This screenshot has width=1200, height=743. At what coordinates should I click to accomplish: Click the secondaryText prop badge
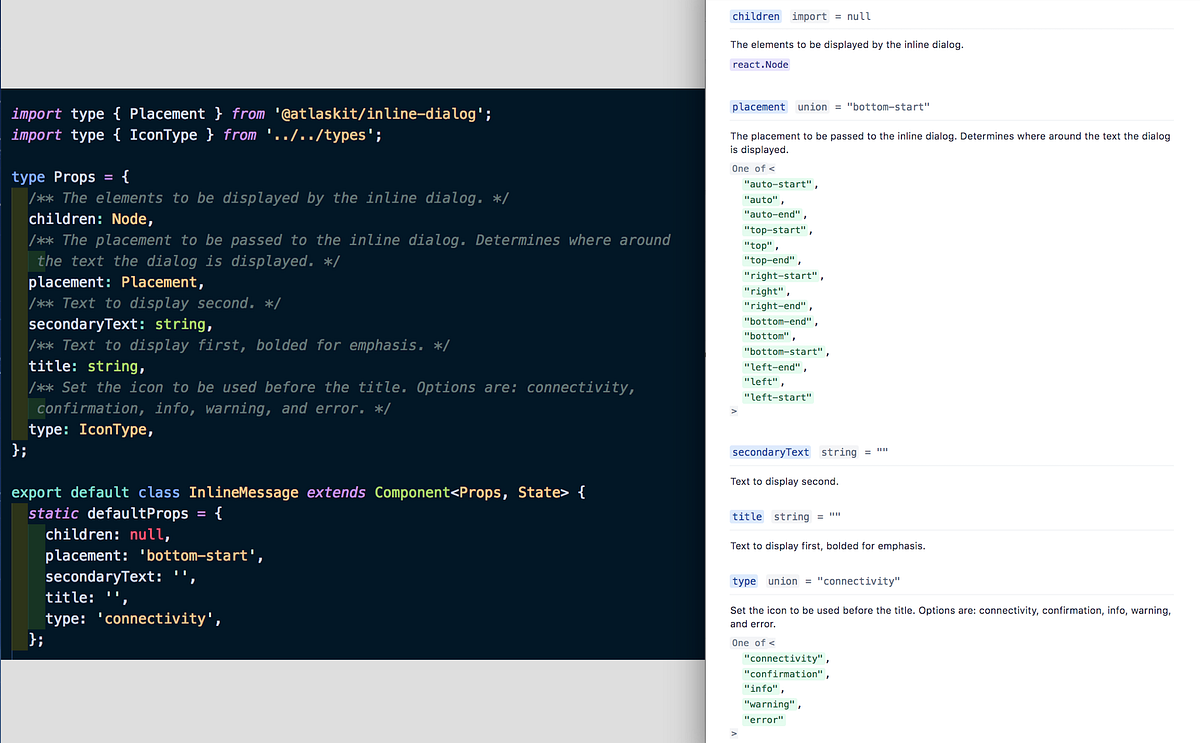click(770, 452)
